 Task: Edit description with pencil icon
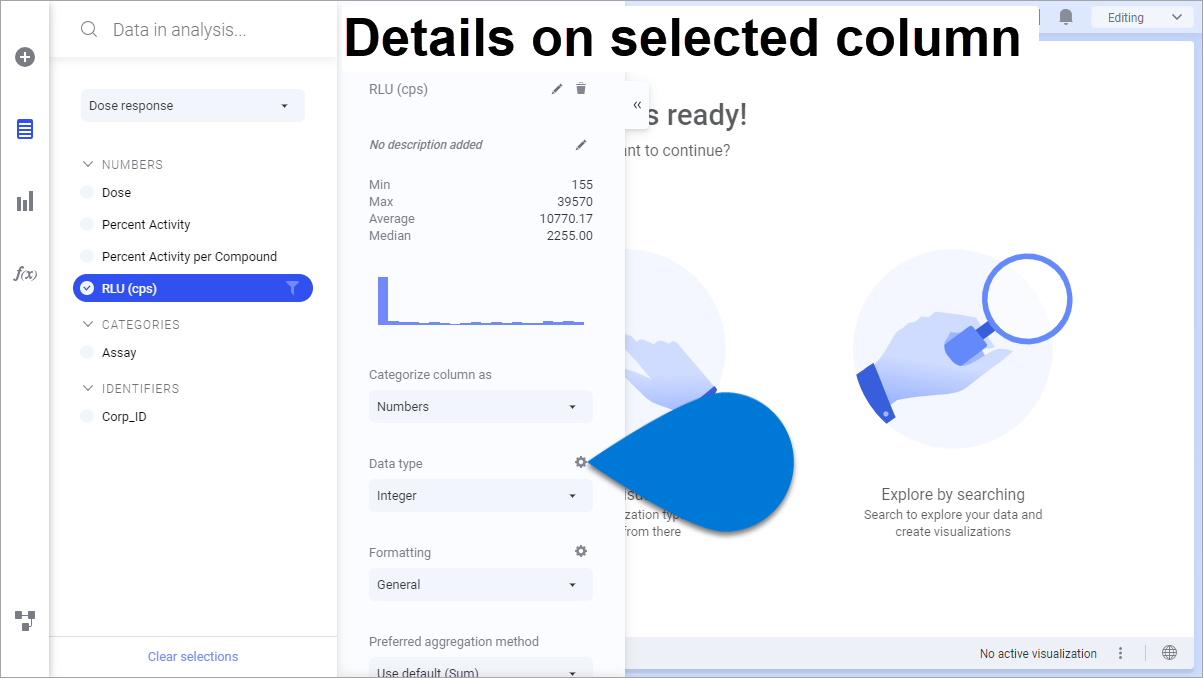[581, 145]
